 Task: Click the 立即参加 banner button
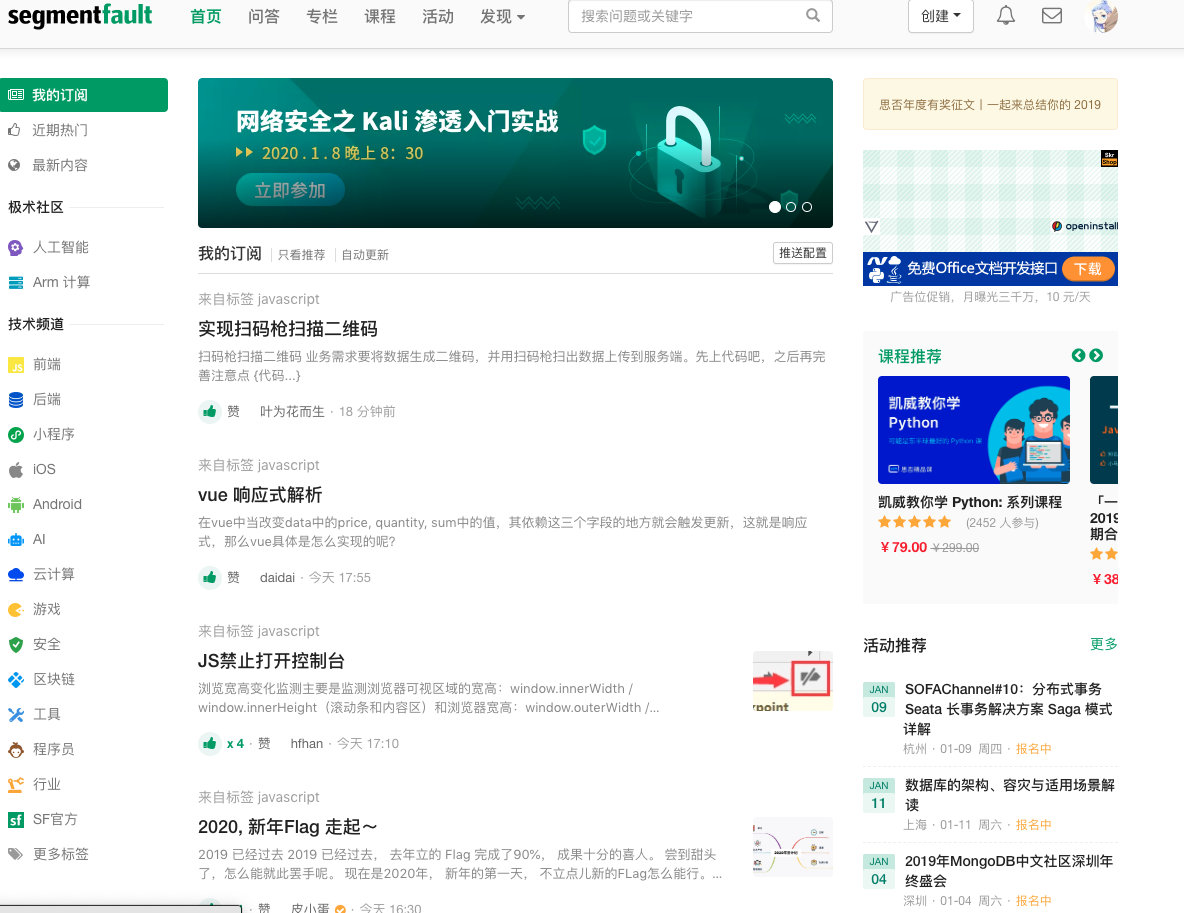click(x=290, y=190)
